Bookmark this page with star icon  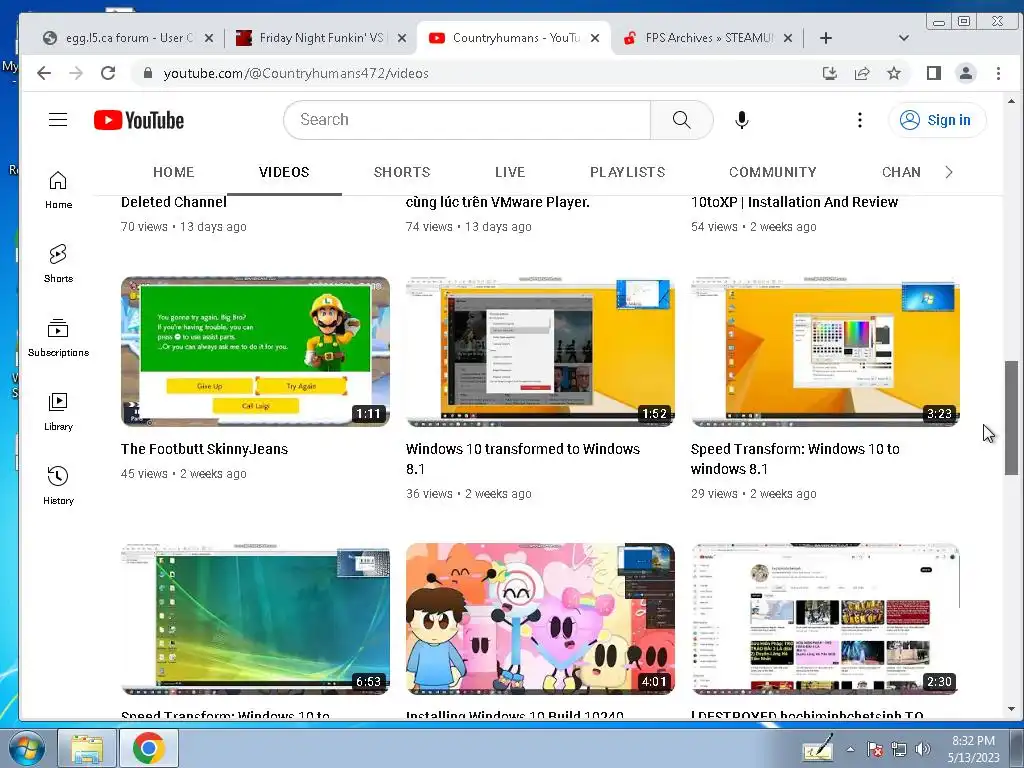[894, 73]
